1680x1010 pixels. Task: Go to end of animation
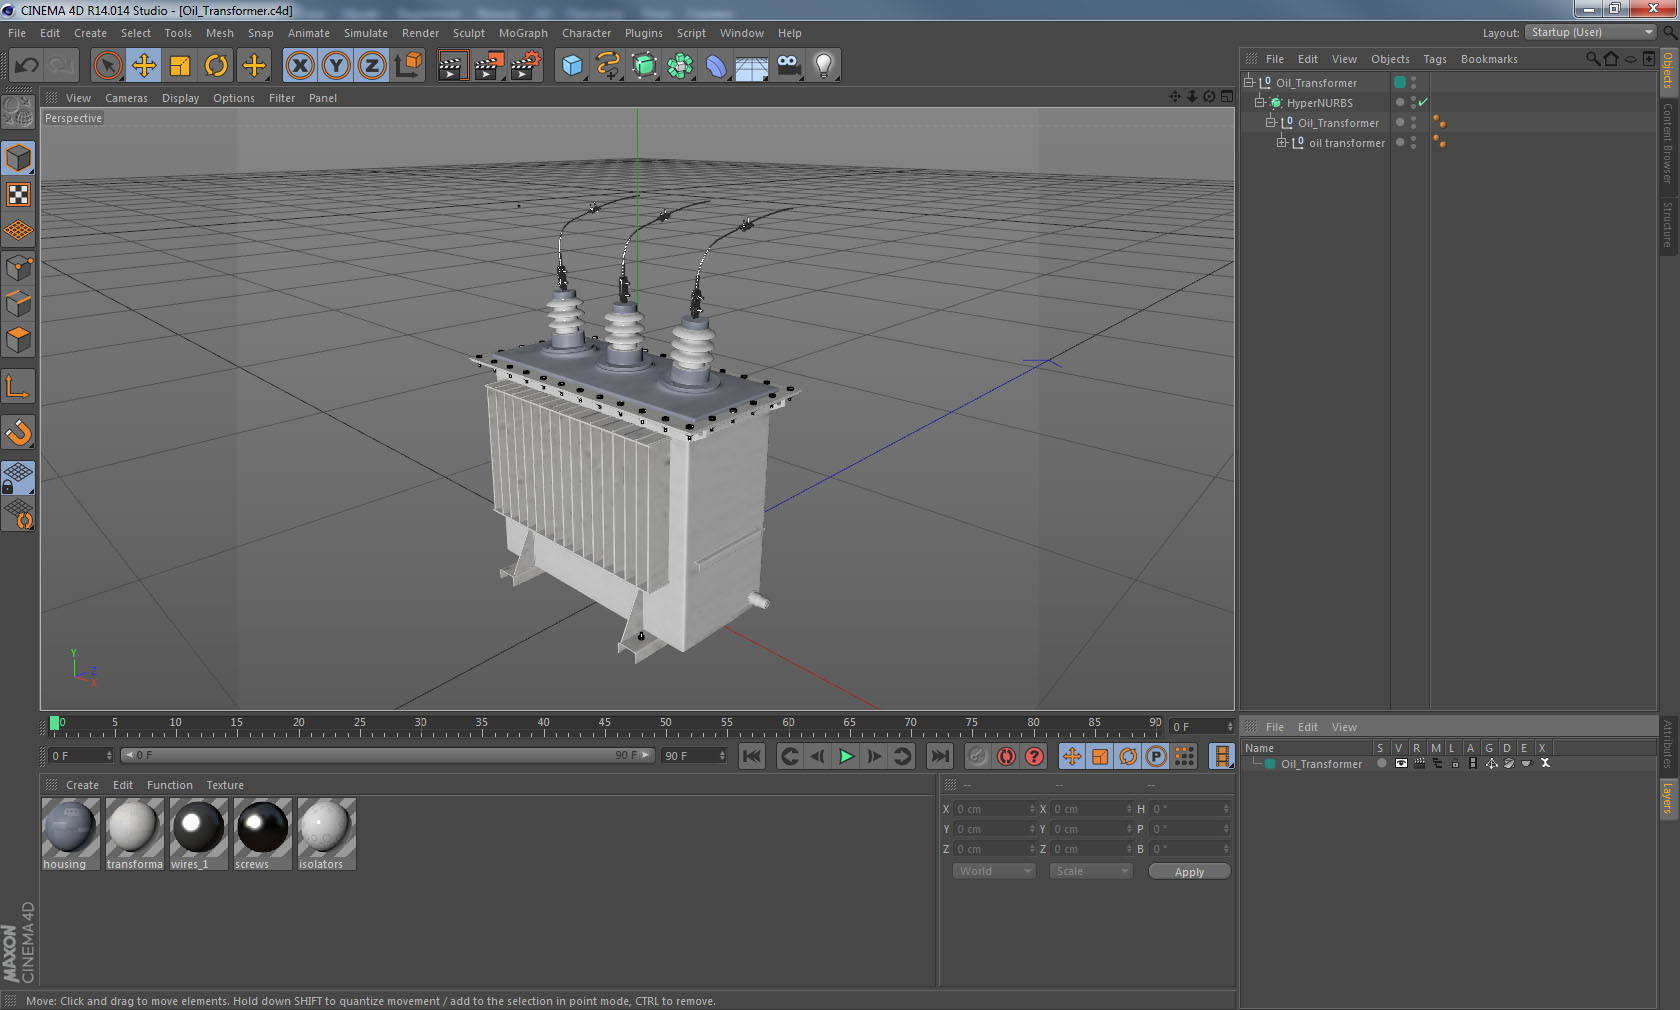pyautogui.click(x=939, y=756)
